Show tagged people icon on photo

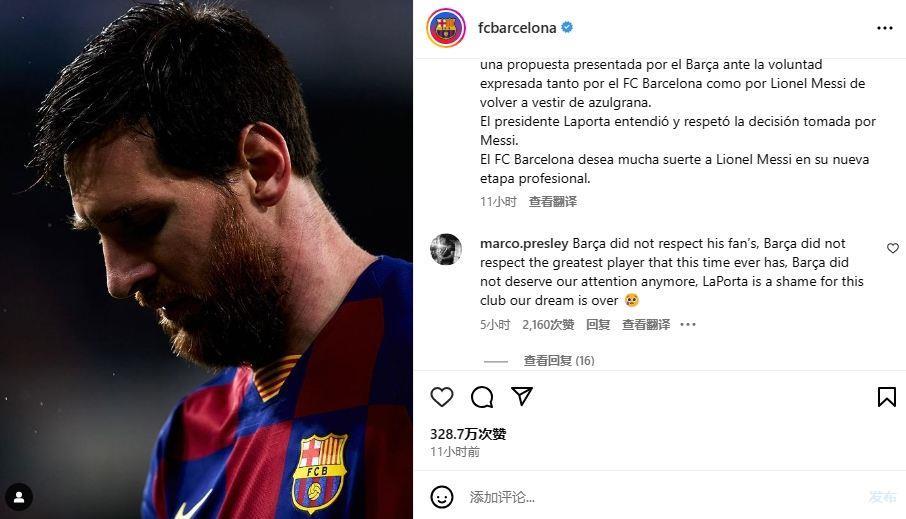19,497
